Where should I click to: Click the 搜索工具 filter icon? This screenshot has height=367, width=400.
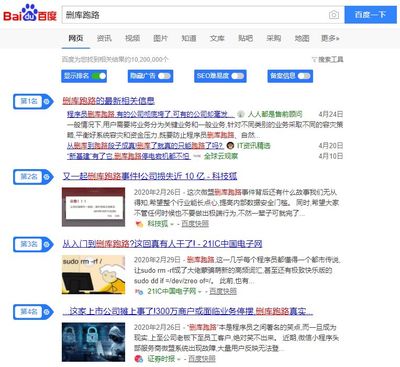pos(314,60)
